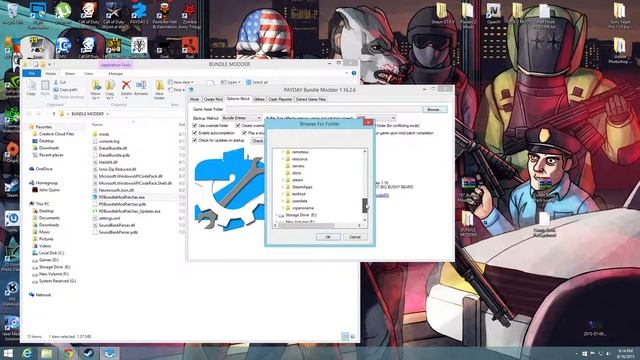This screenshot has width=640, height=360.
Task: Click the Windows Start button
Action: coord(8,353)
